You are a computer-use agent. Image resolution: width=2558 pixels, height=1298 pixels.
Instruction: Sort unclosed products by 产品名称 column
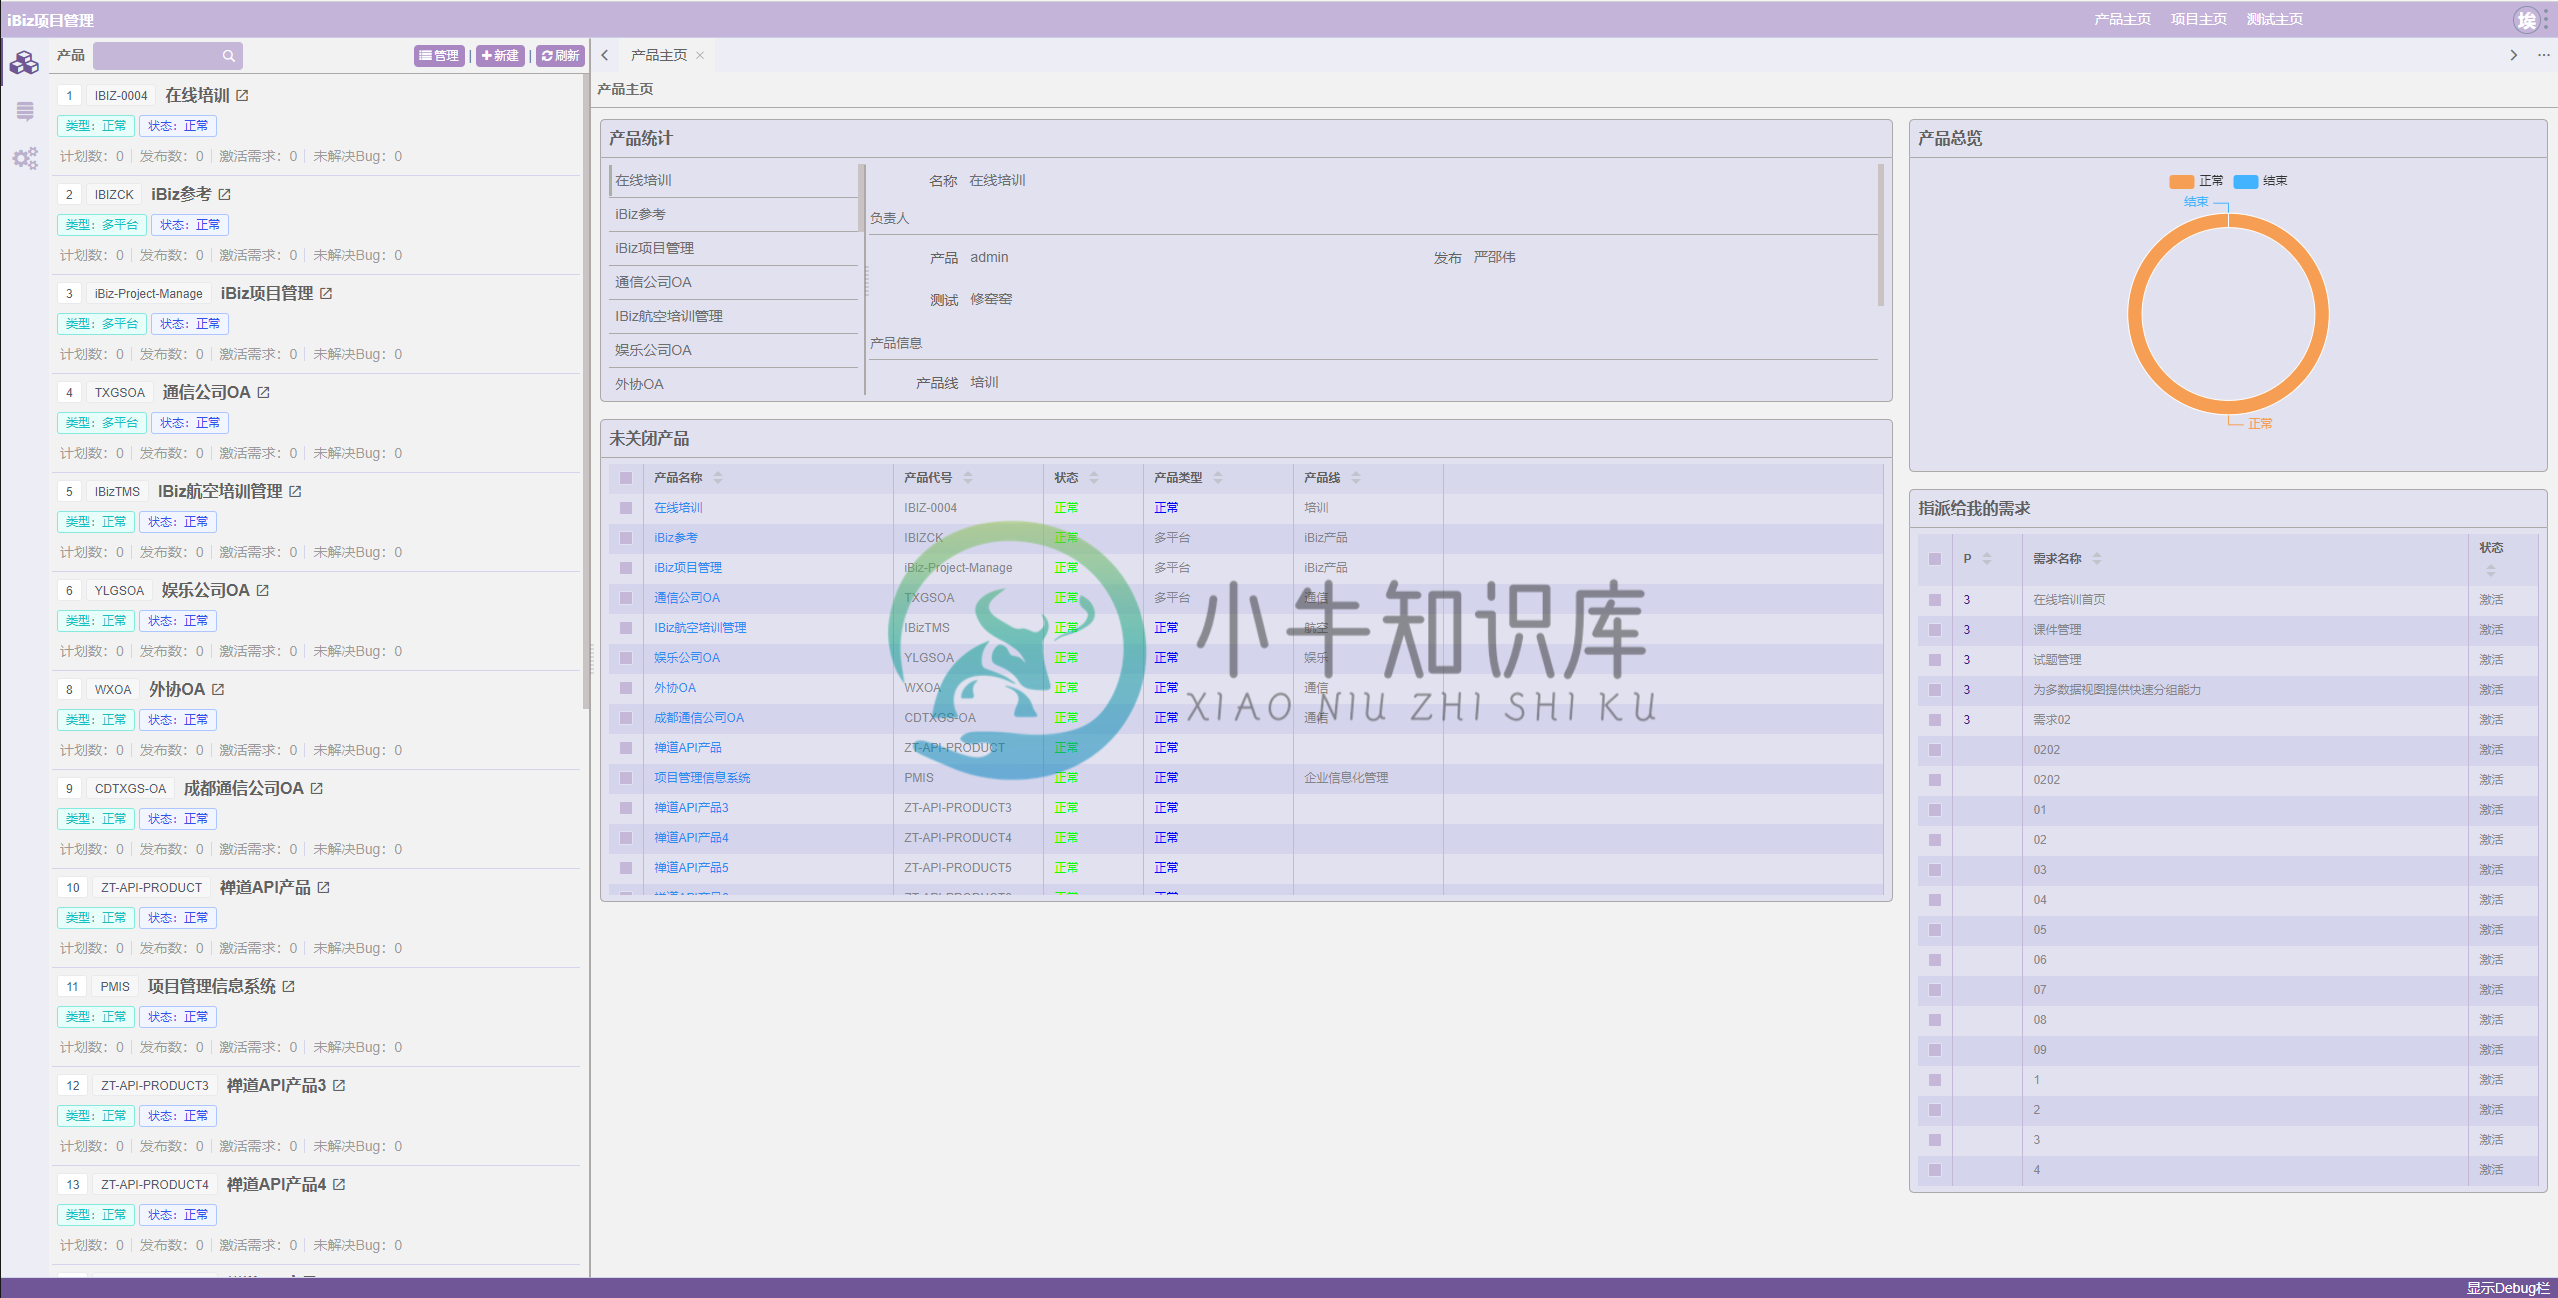point(718,478)
